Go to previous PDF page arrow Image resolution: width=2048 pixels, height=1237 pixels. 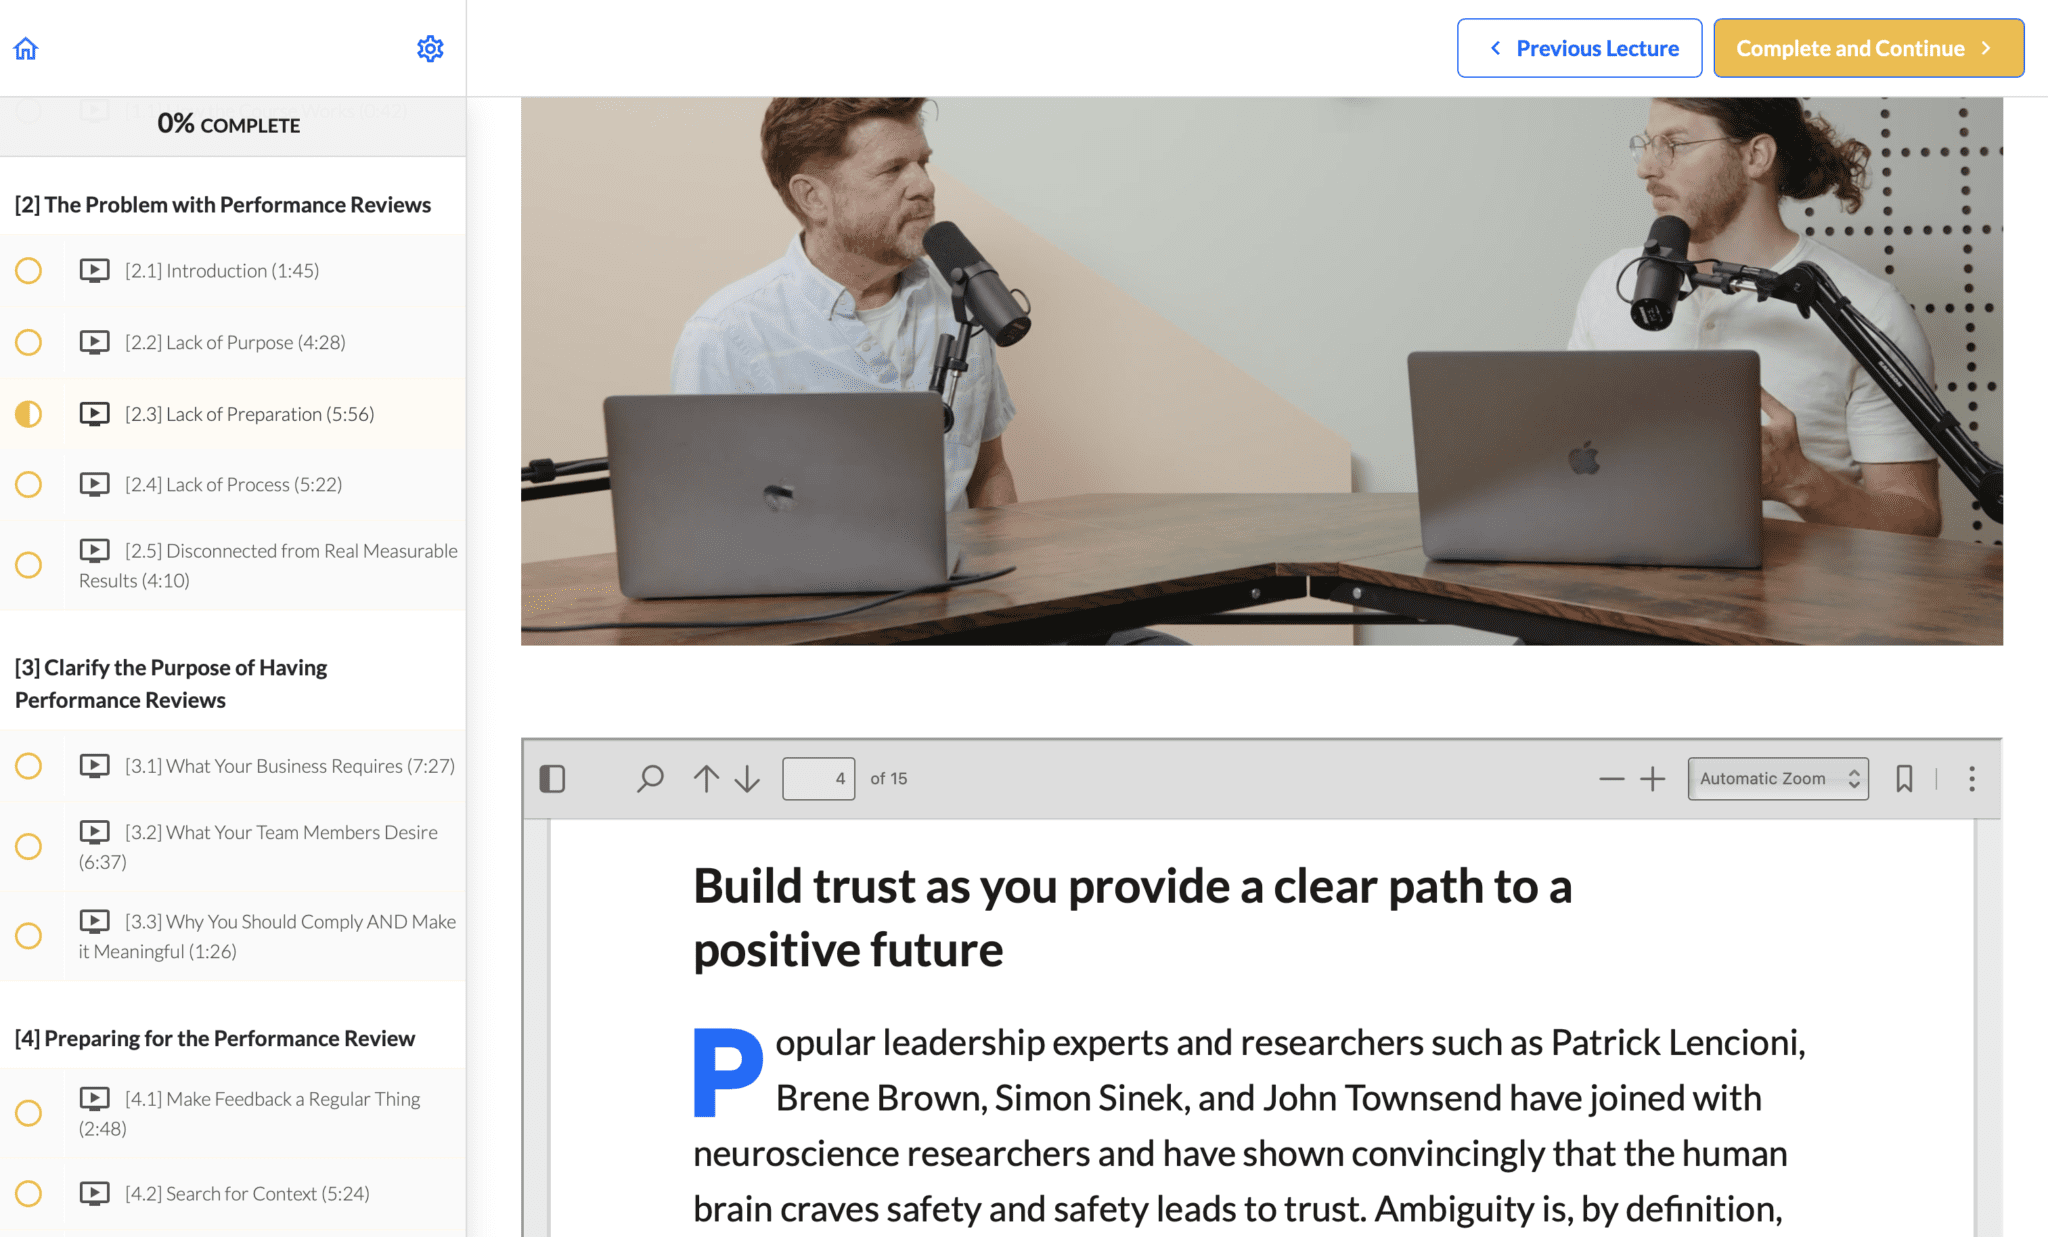click(706, 778)
